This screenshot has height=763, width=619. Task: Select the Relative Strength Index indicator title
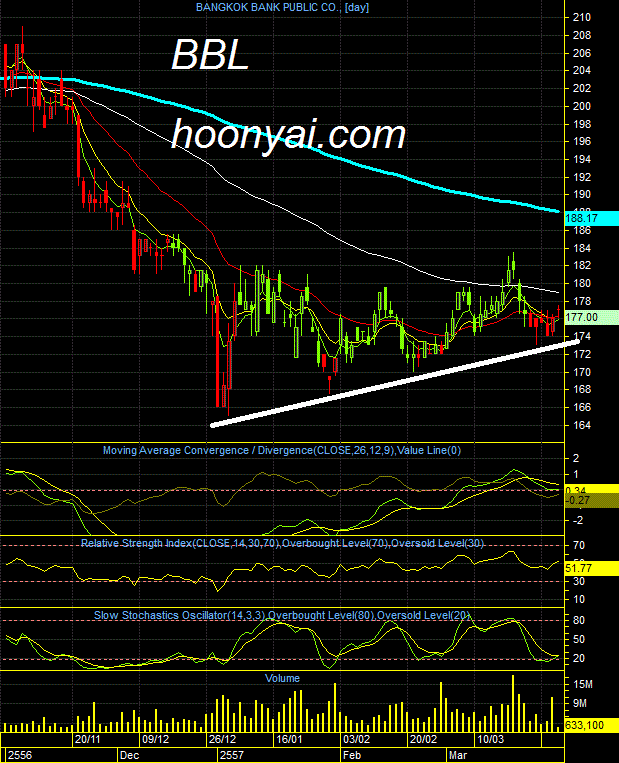(282, 543)
